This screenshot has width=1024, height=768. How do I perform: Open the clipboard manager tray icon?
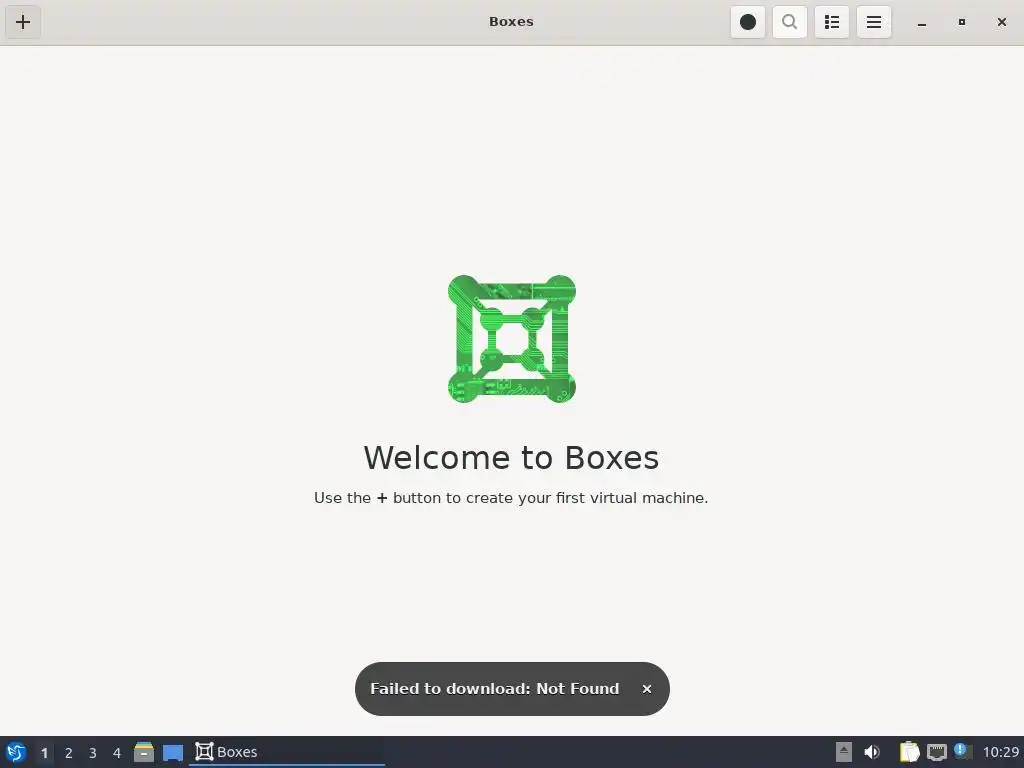pos(909,752)
